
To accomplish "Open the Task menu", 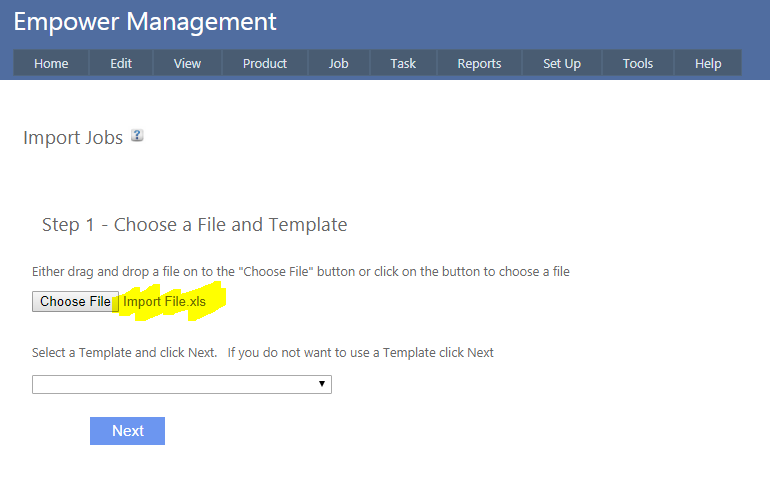I will pos(403,63).
